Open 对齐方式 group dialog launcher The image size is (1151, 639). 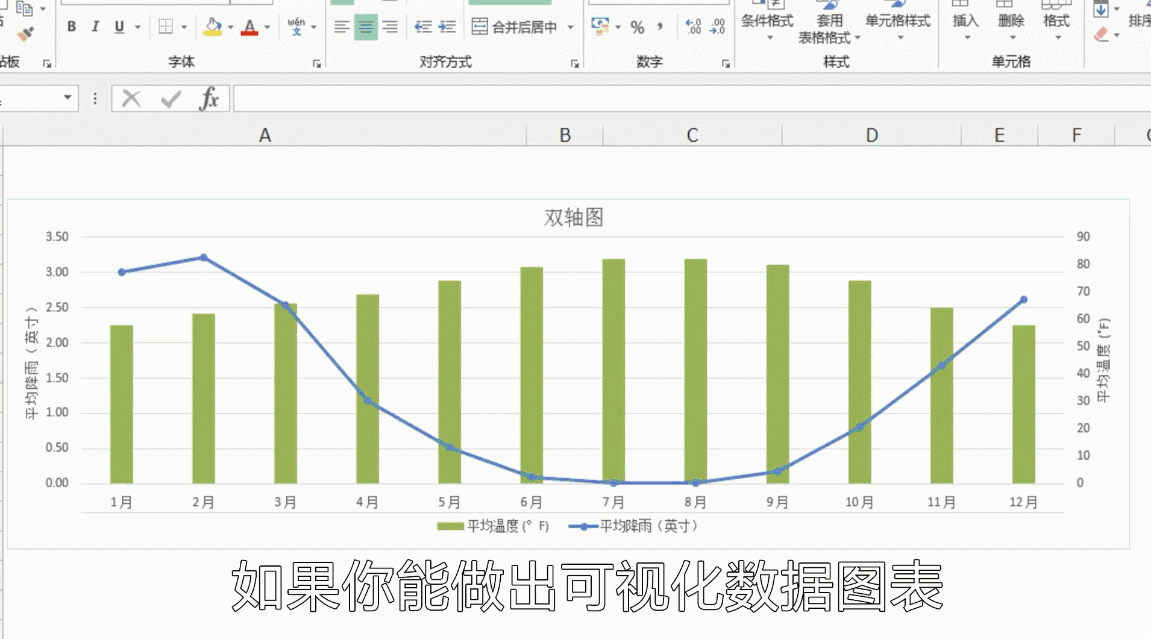point(575,64)
